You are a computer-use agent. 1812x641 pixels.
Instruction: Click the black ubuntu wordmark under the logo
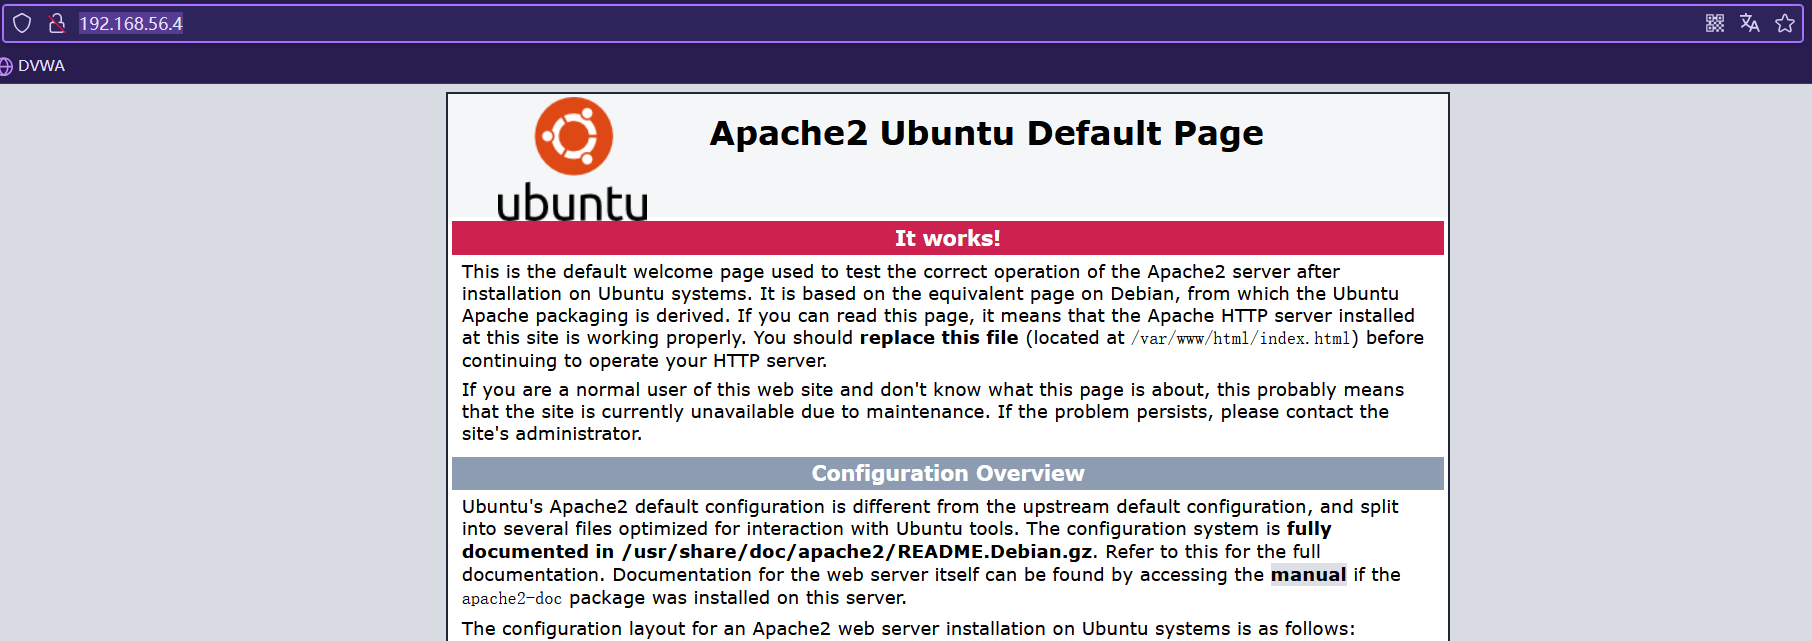pyautogui.click(x=572, y=202)
